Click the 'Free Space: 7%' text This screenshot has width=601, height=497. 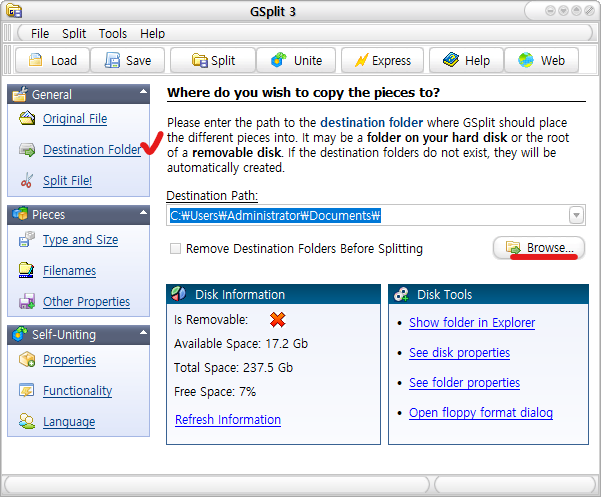[215, 392]
